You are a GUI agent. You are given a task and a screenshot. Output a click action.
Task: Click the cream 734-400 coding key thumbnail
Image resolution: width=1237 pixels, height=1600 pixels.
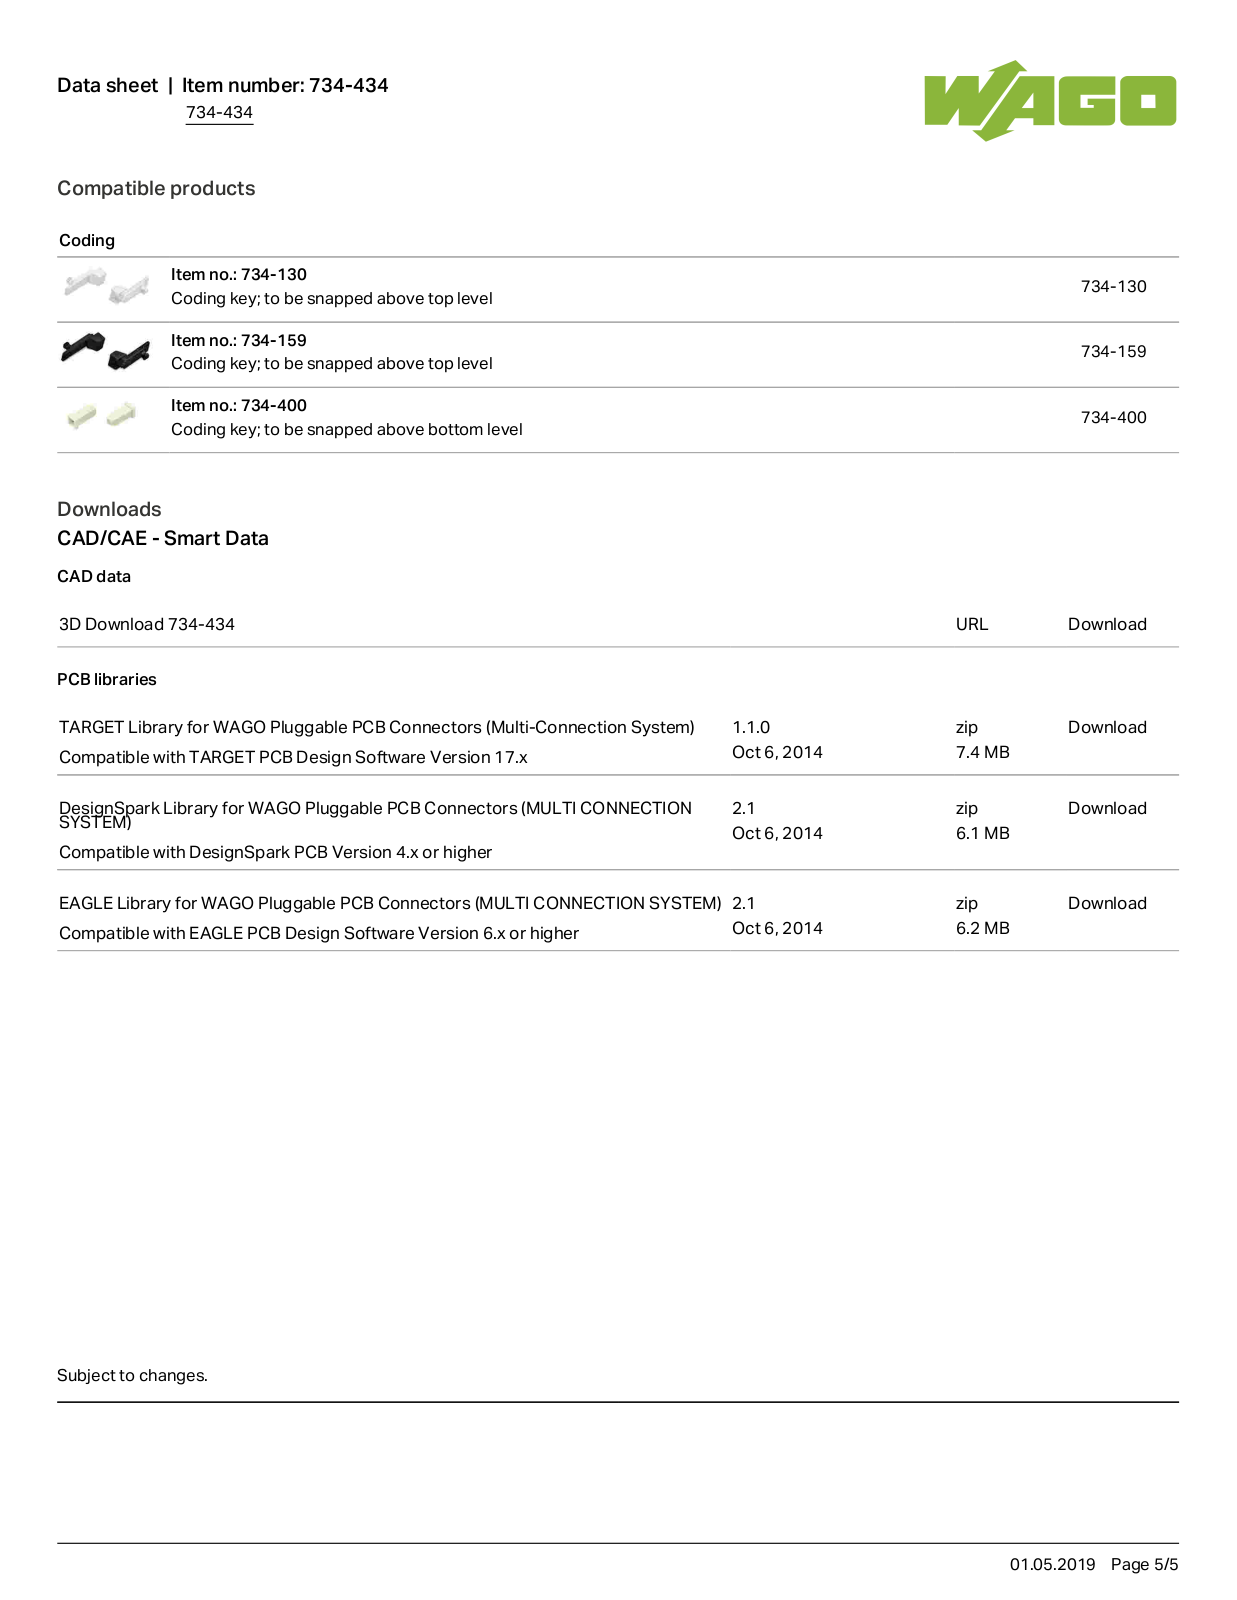pyautogui.click(x=101, y=415)
